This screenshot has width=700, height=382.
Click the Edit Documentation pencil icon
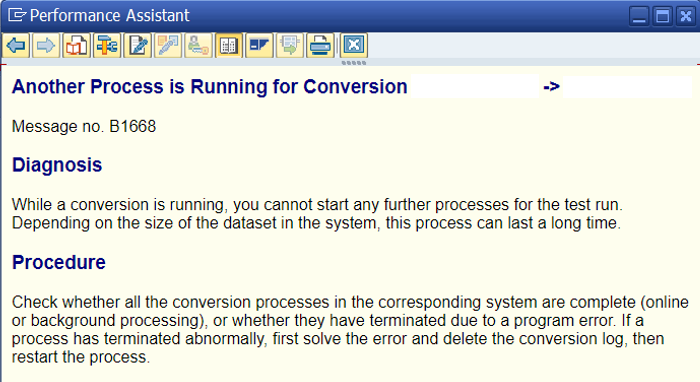click(138, 45)
